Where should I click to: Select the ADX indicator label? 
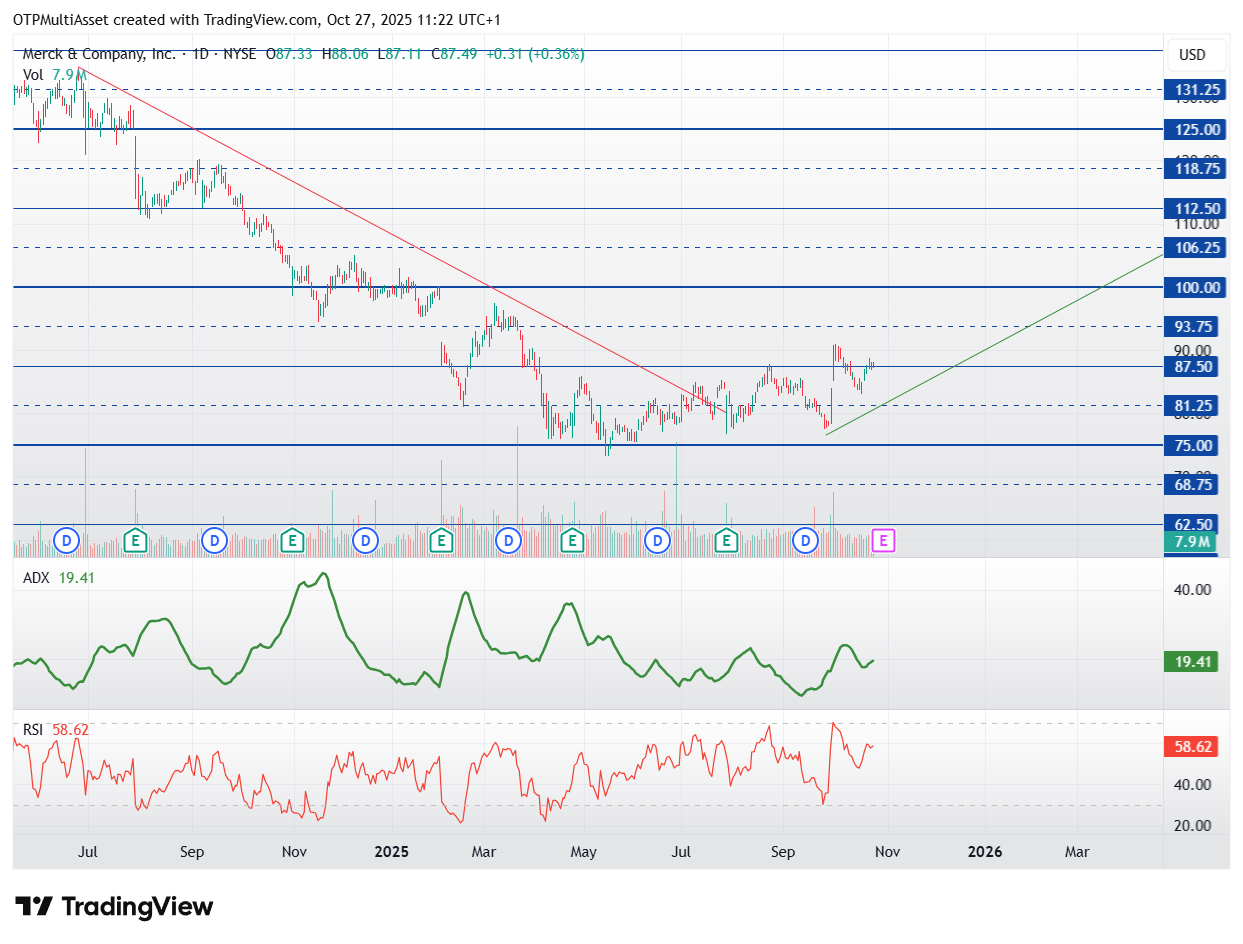click(35, 577)
